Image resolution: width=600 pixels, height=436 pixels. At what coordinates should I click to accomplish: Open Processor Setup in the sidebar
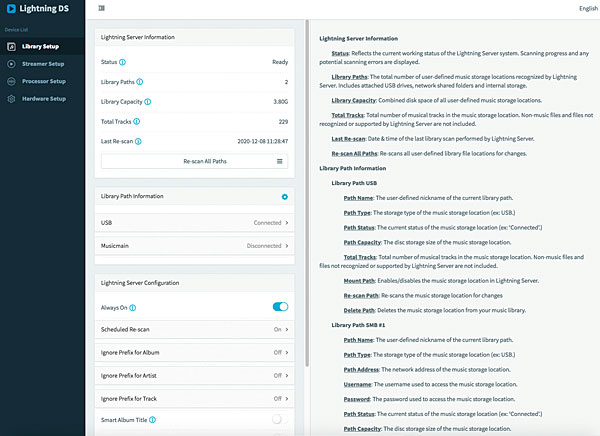pos(42,81)
